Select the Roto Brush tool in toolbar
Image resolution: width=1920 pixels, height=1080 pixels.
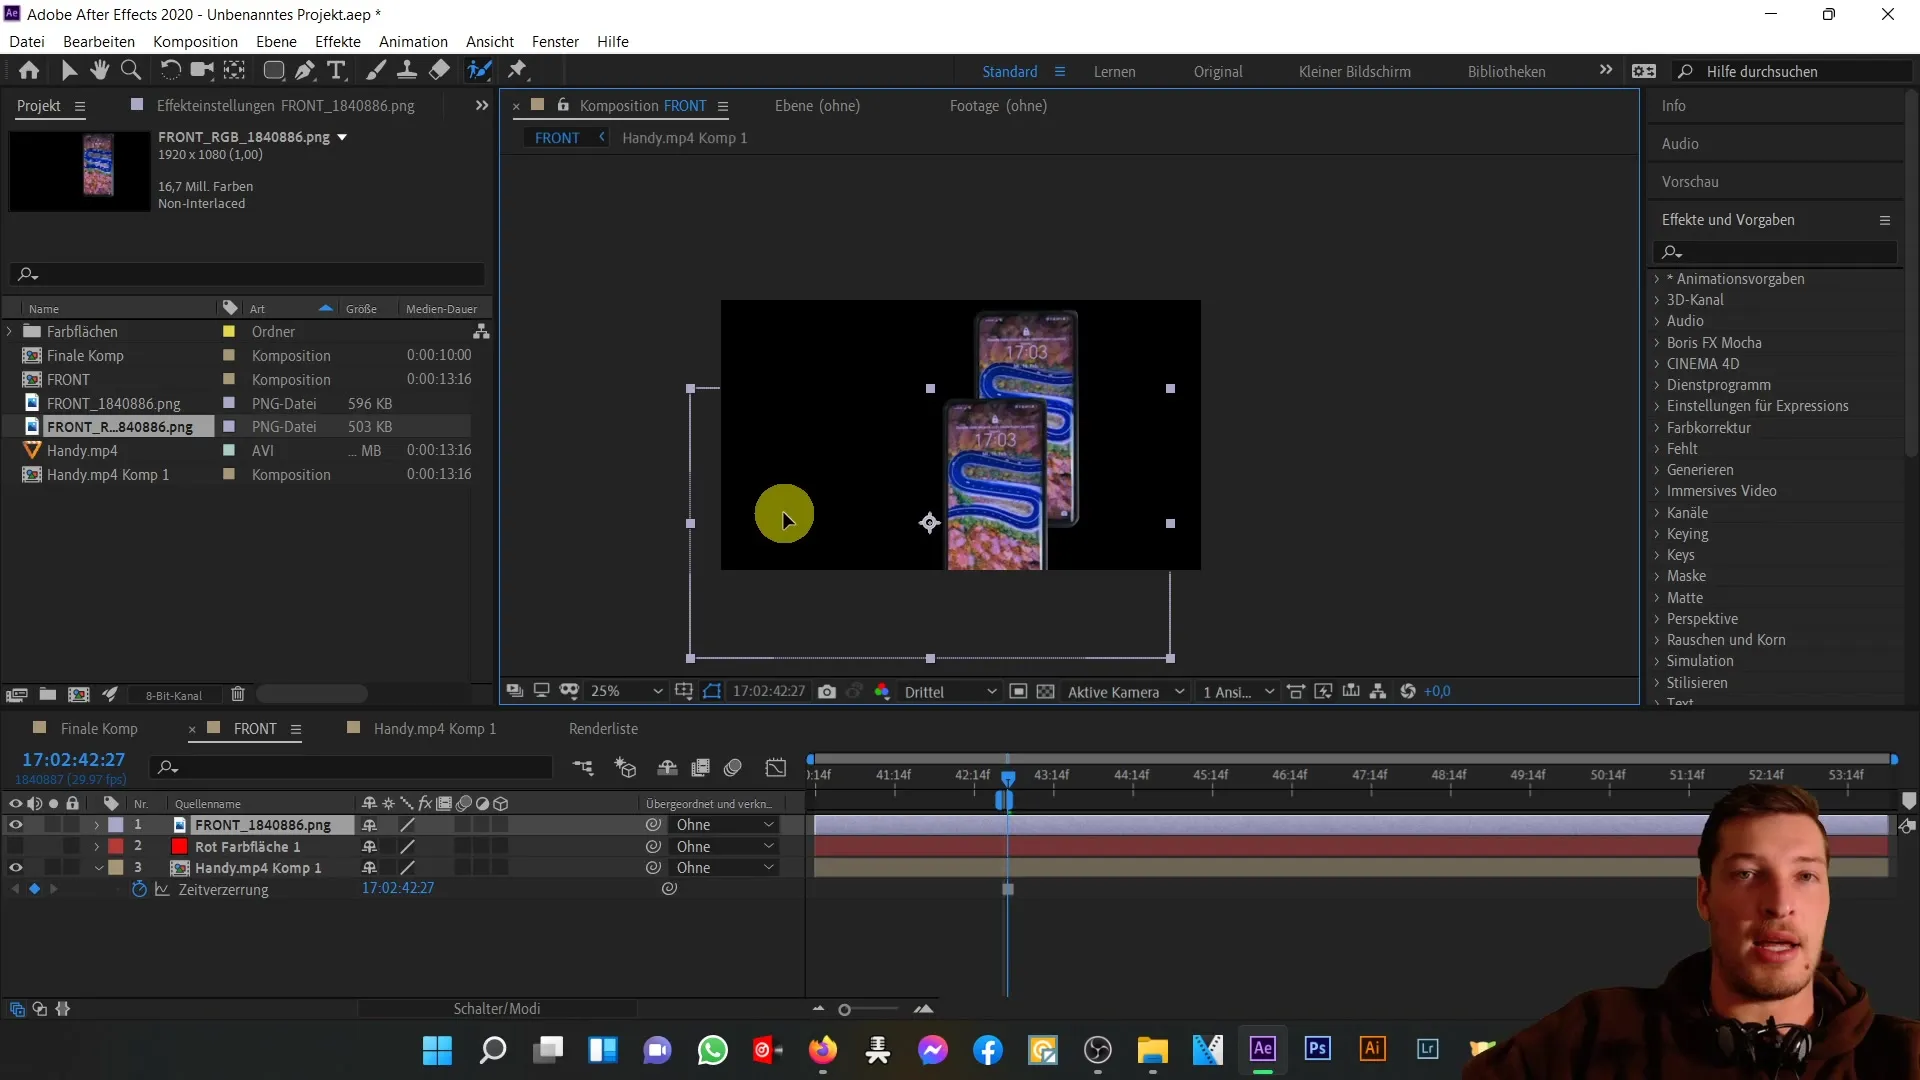[x=481, y=70]
